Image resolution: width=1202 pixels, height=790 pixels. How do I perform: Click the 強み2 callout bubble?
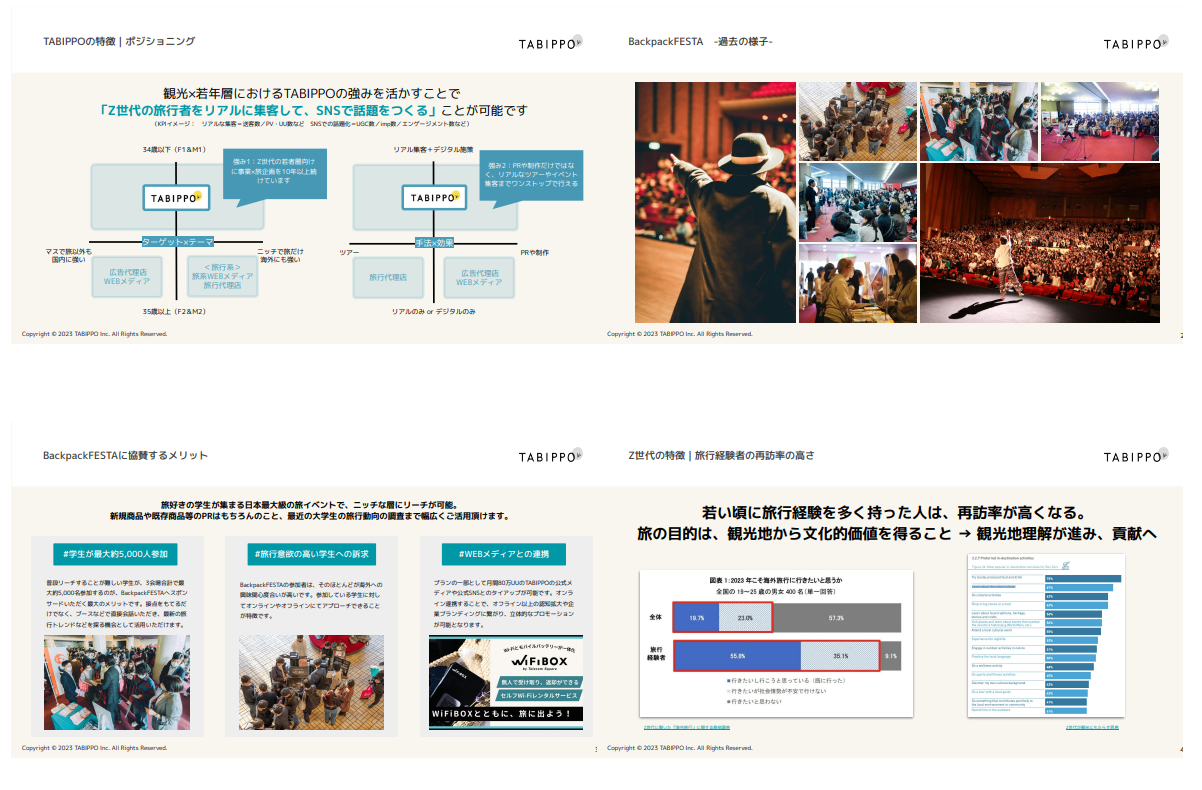point(530,175)
